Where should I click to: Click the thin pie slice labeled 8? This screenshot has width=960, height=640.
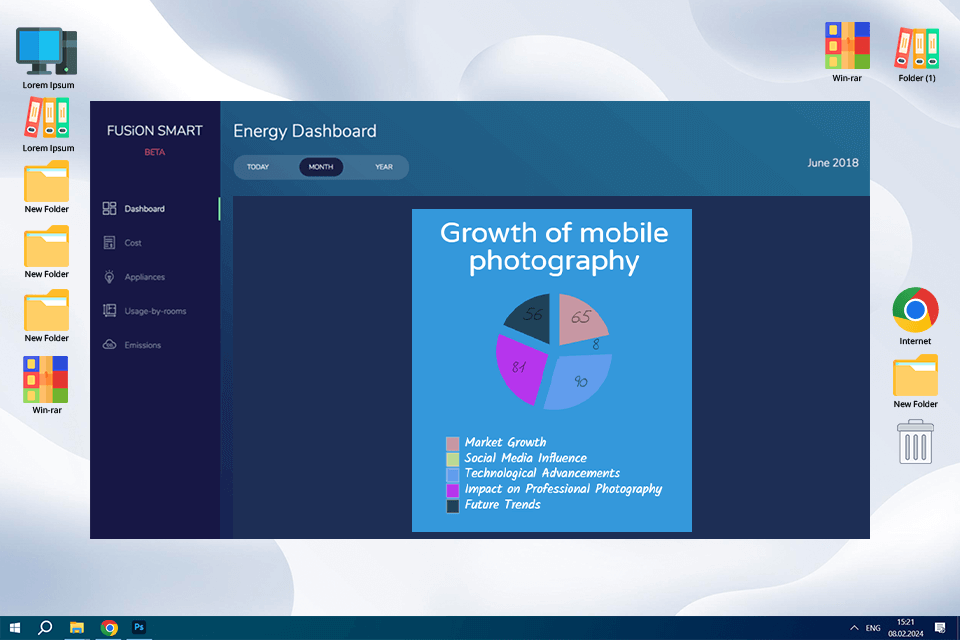595,345
